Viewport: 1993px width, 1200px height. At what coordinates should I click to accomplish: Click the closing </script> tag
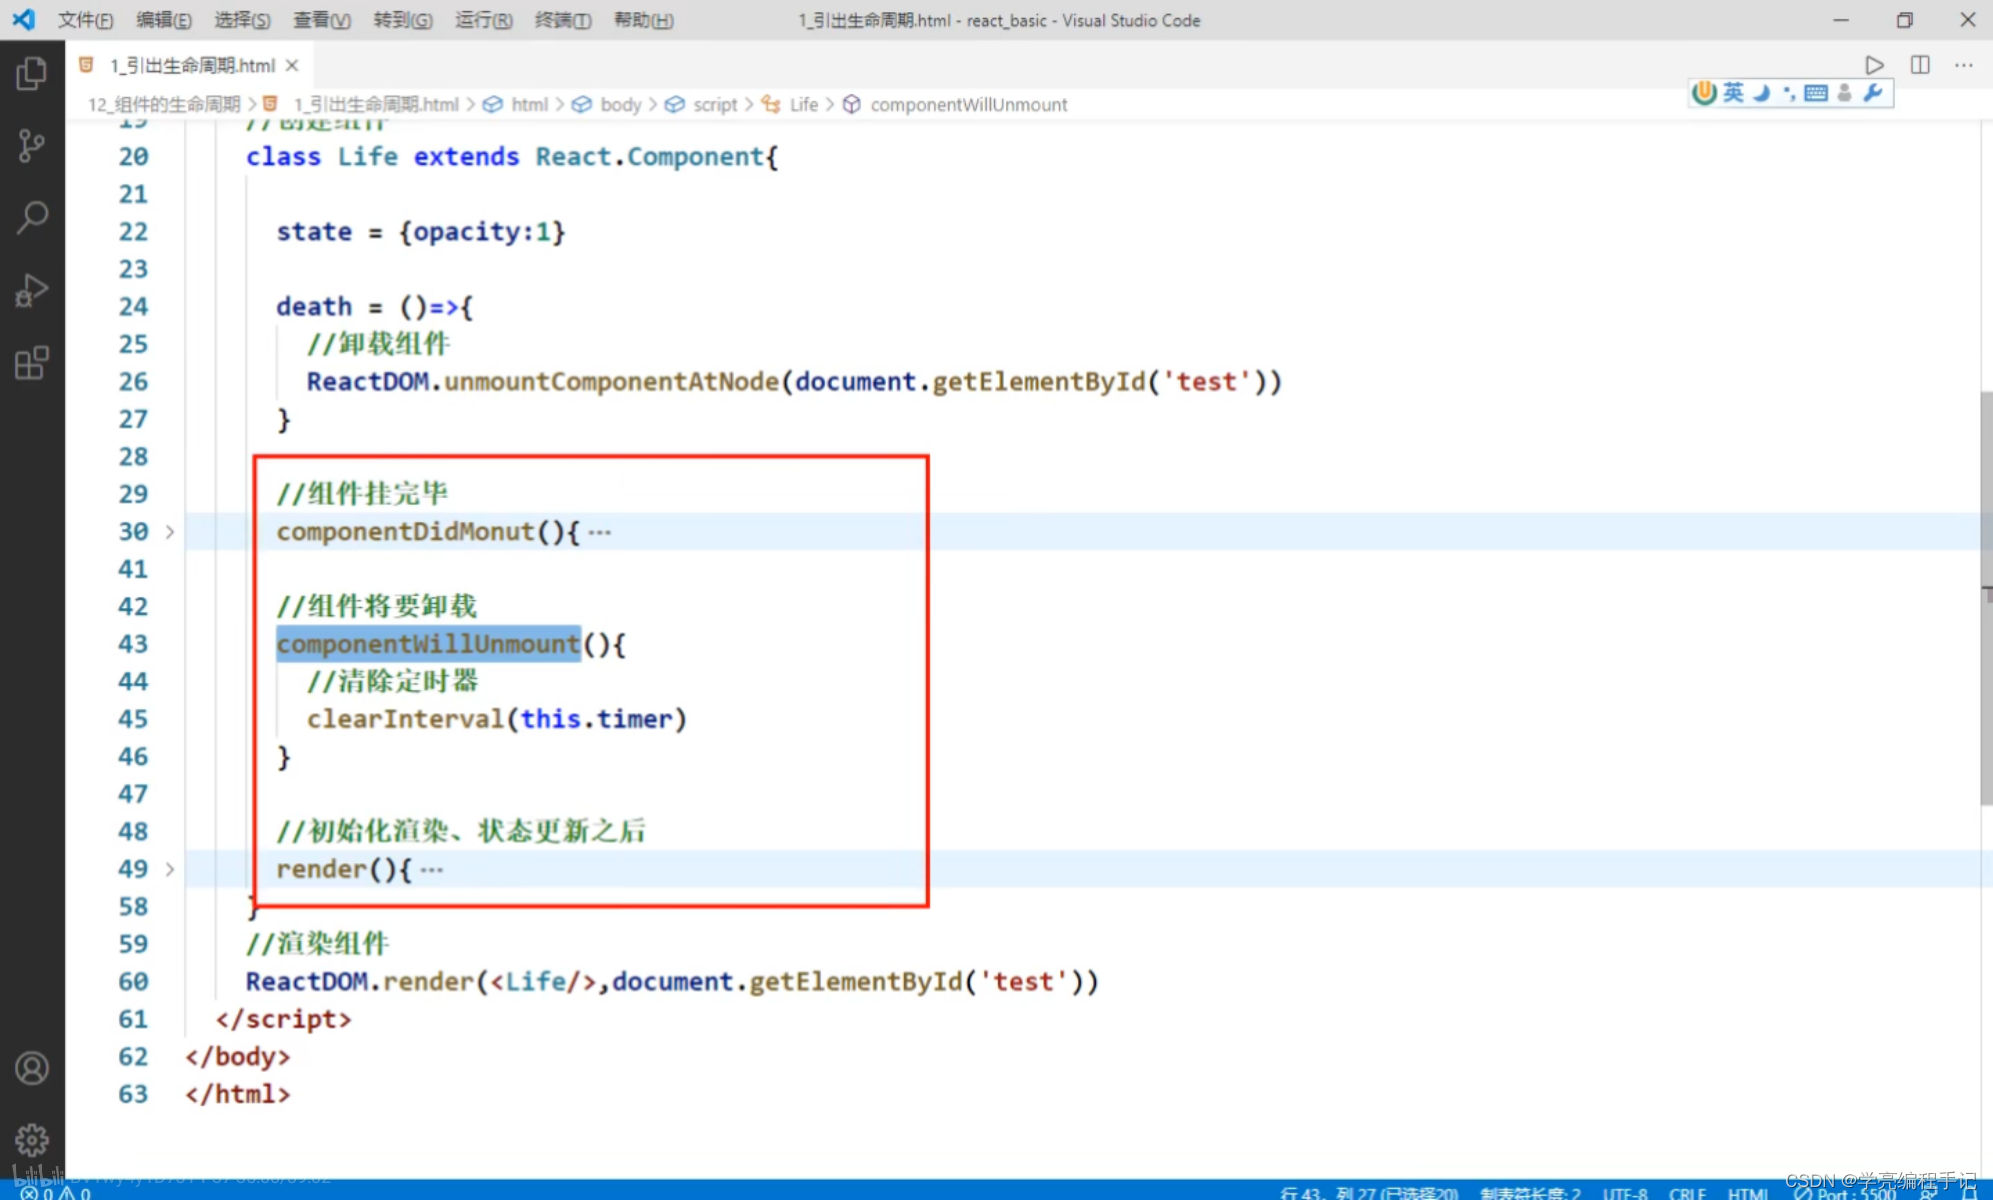tap(284, 1019)
